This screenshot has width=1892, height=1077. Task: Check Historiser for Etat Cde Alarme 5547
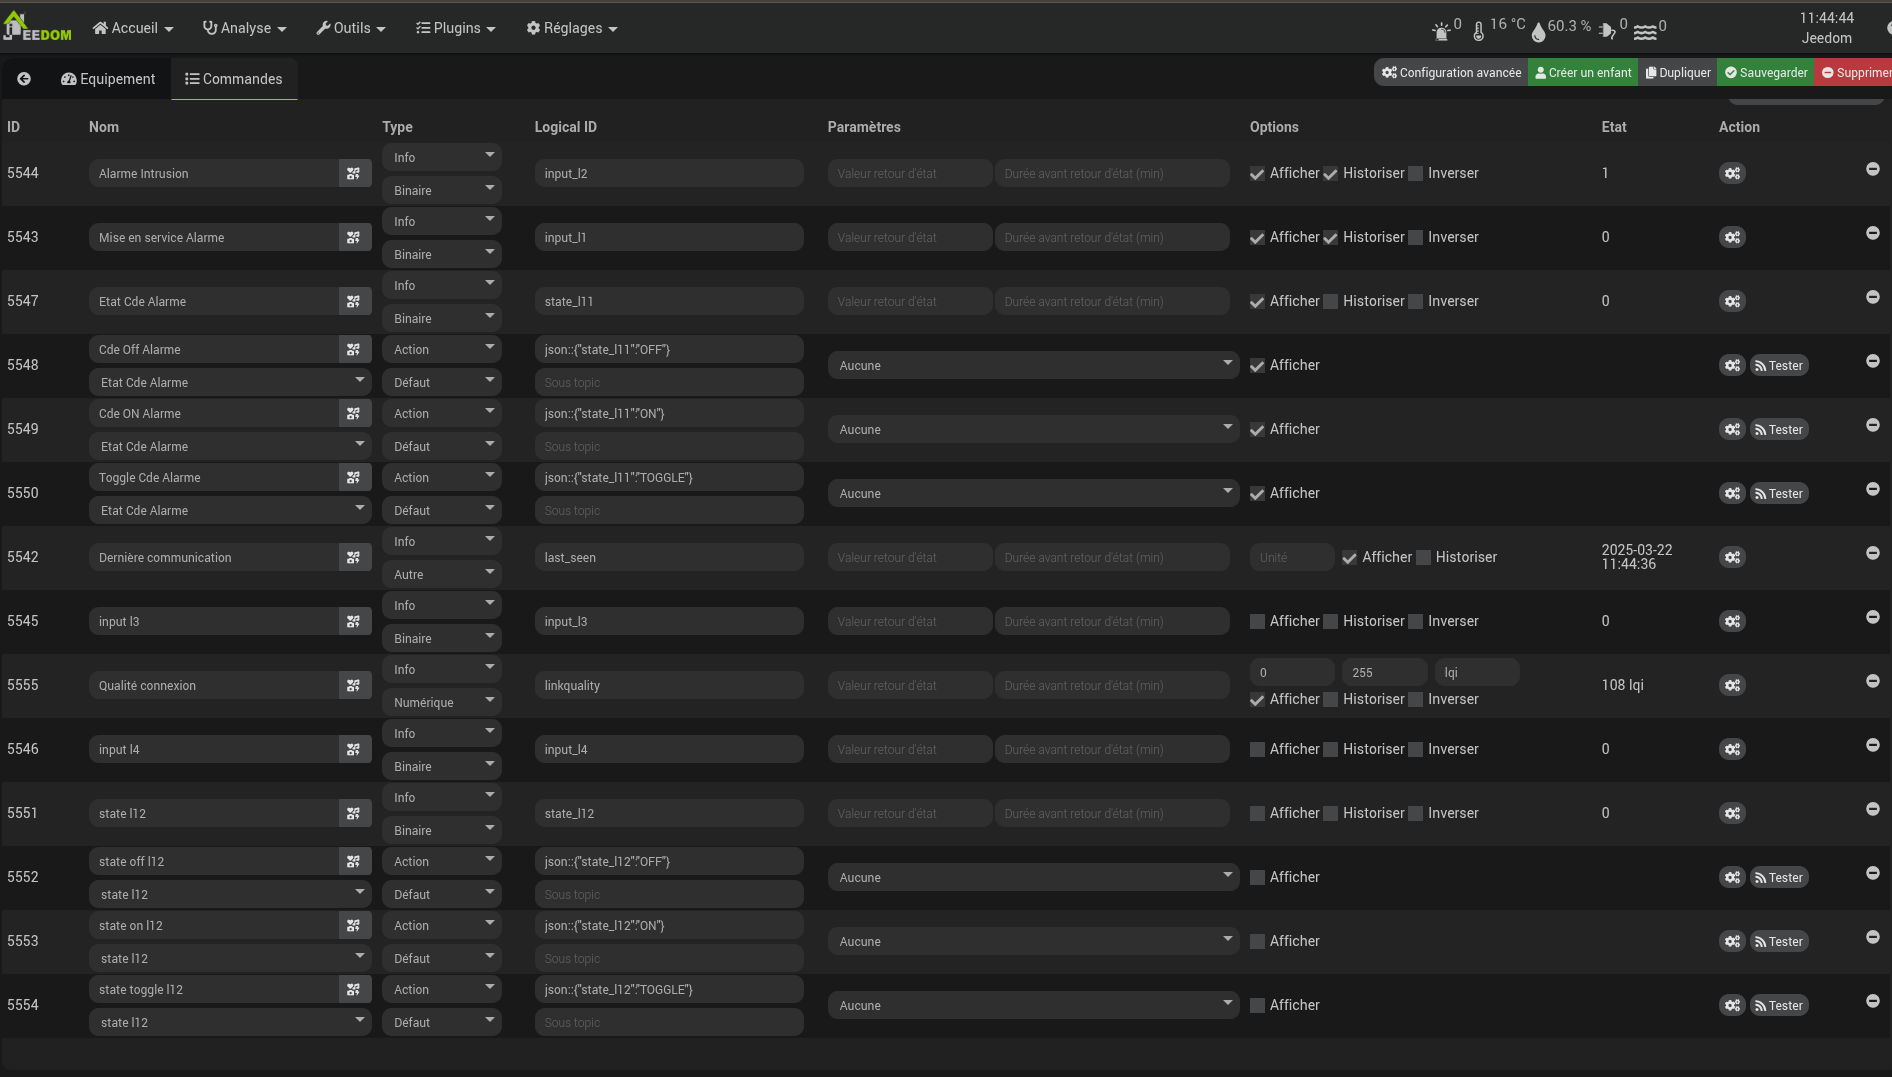[1330, 302]
